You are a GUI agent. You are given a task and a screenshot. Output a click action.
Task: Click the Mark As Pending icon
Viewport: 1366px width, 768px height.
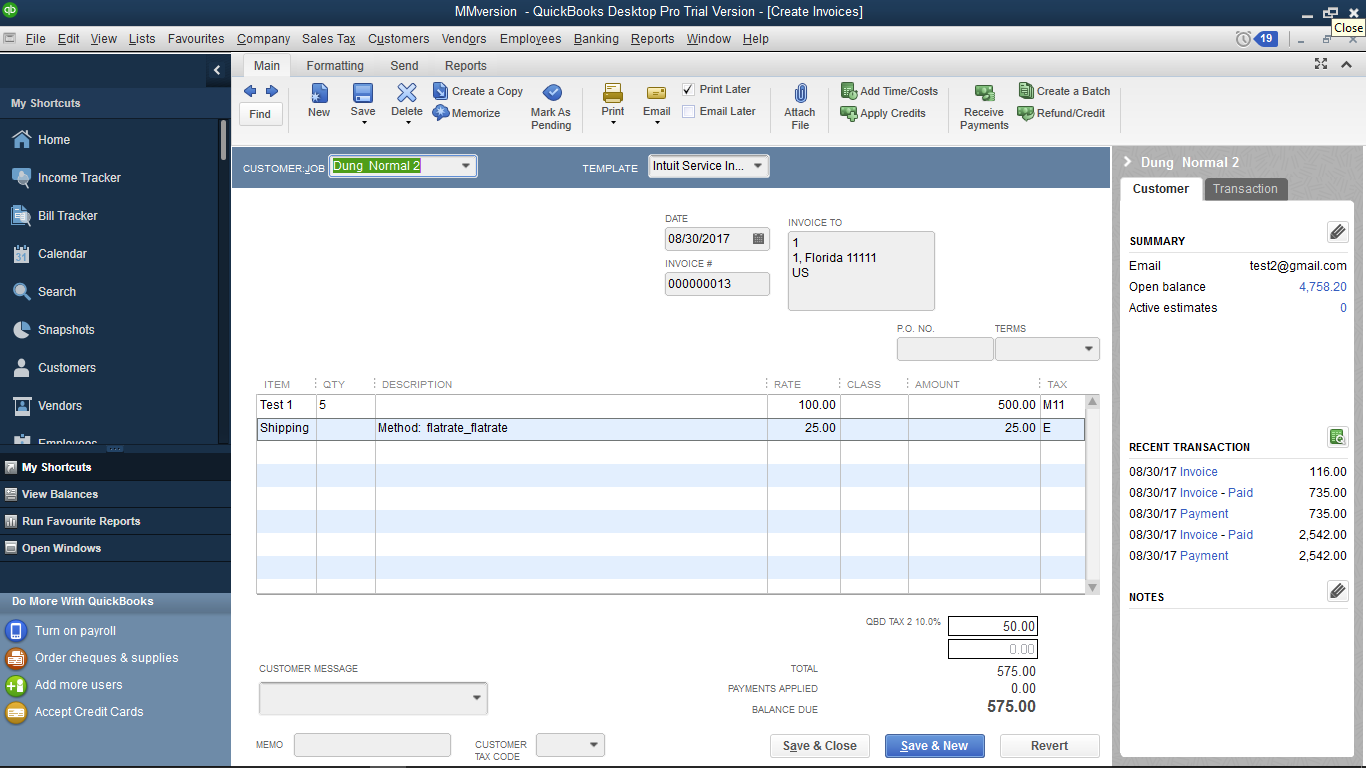551,93
